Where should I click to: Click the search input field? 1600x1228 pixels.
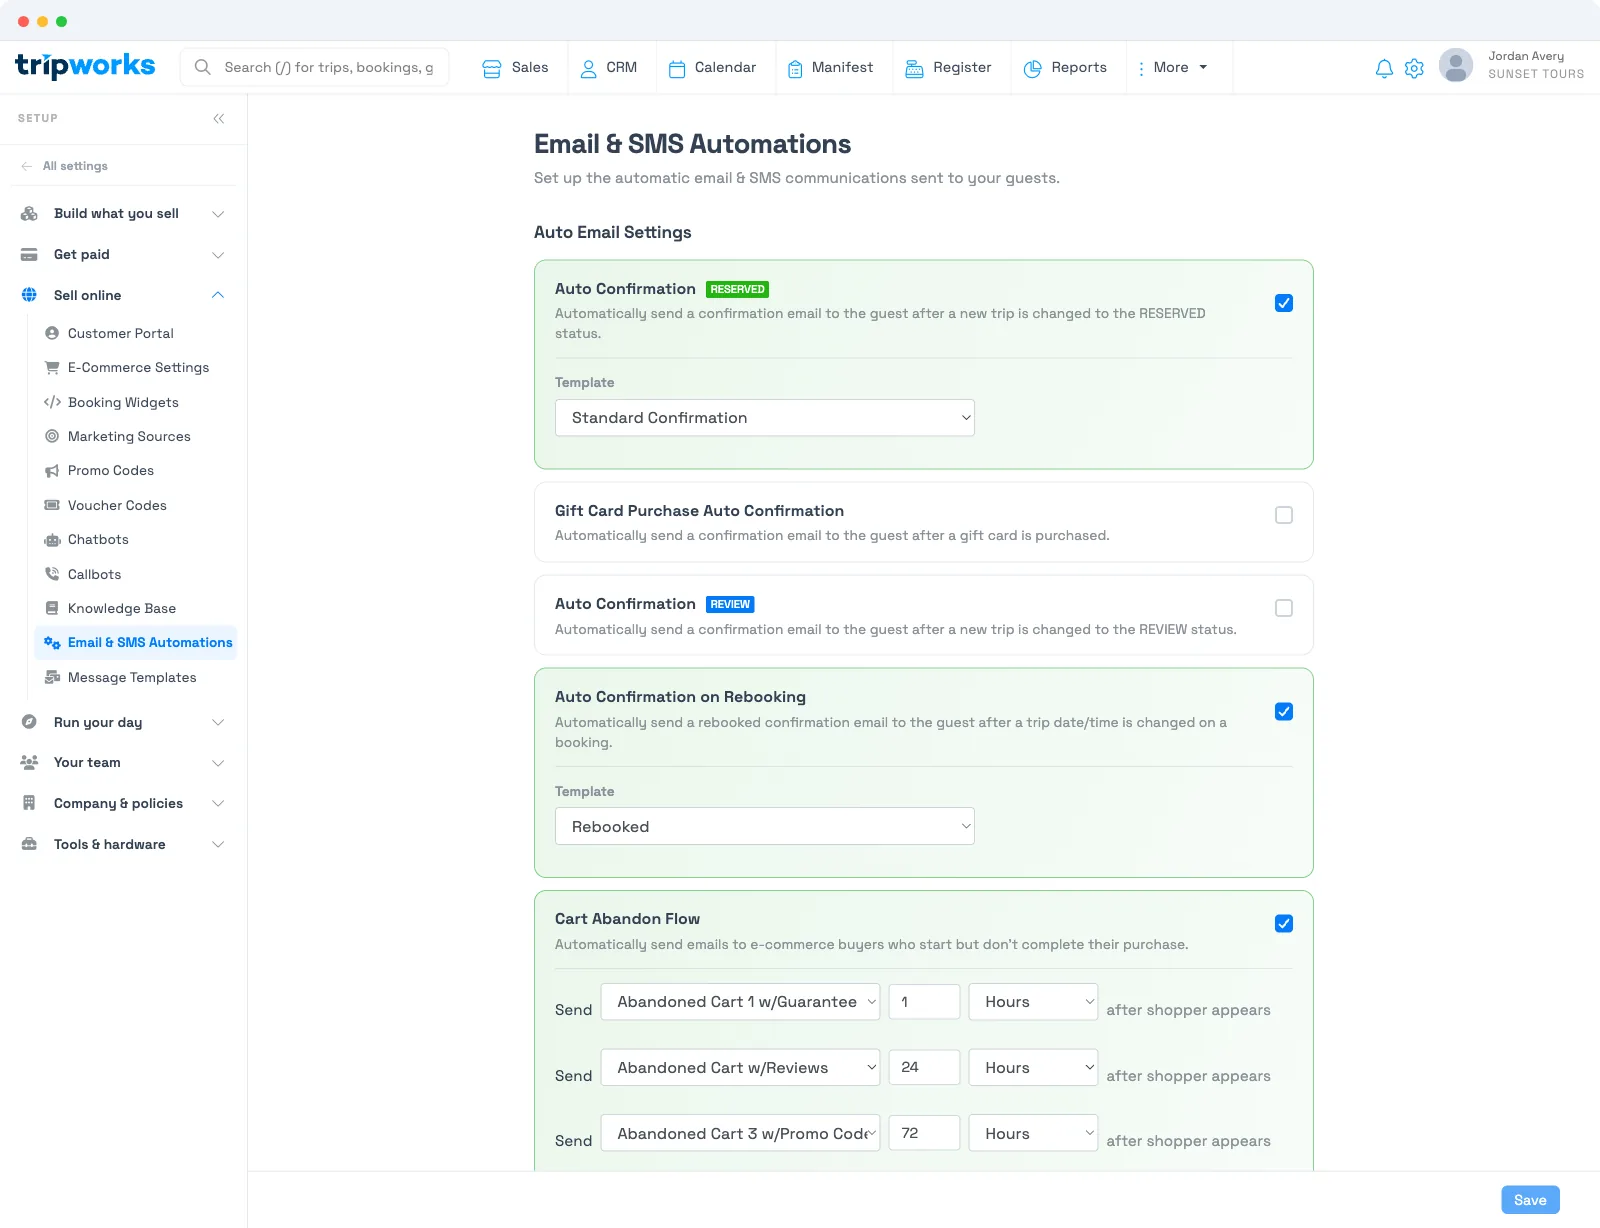pos(315,67)
